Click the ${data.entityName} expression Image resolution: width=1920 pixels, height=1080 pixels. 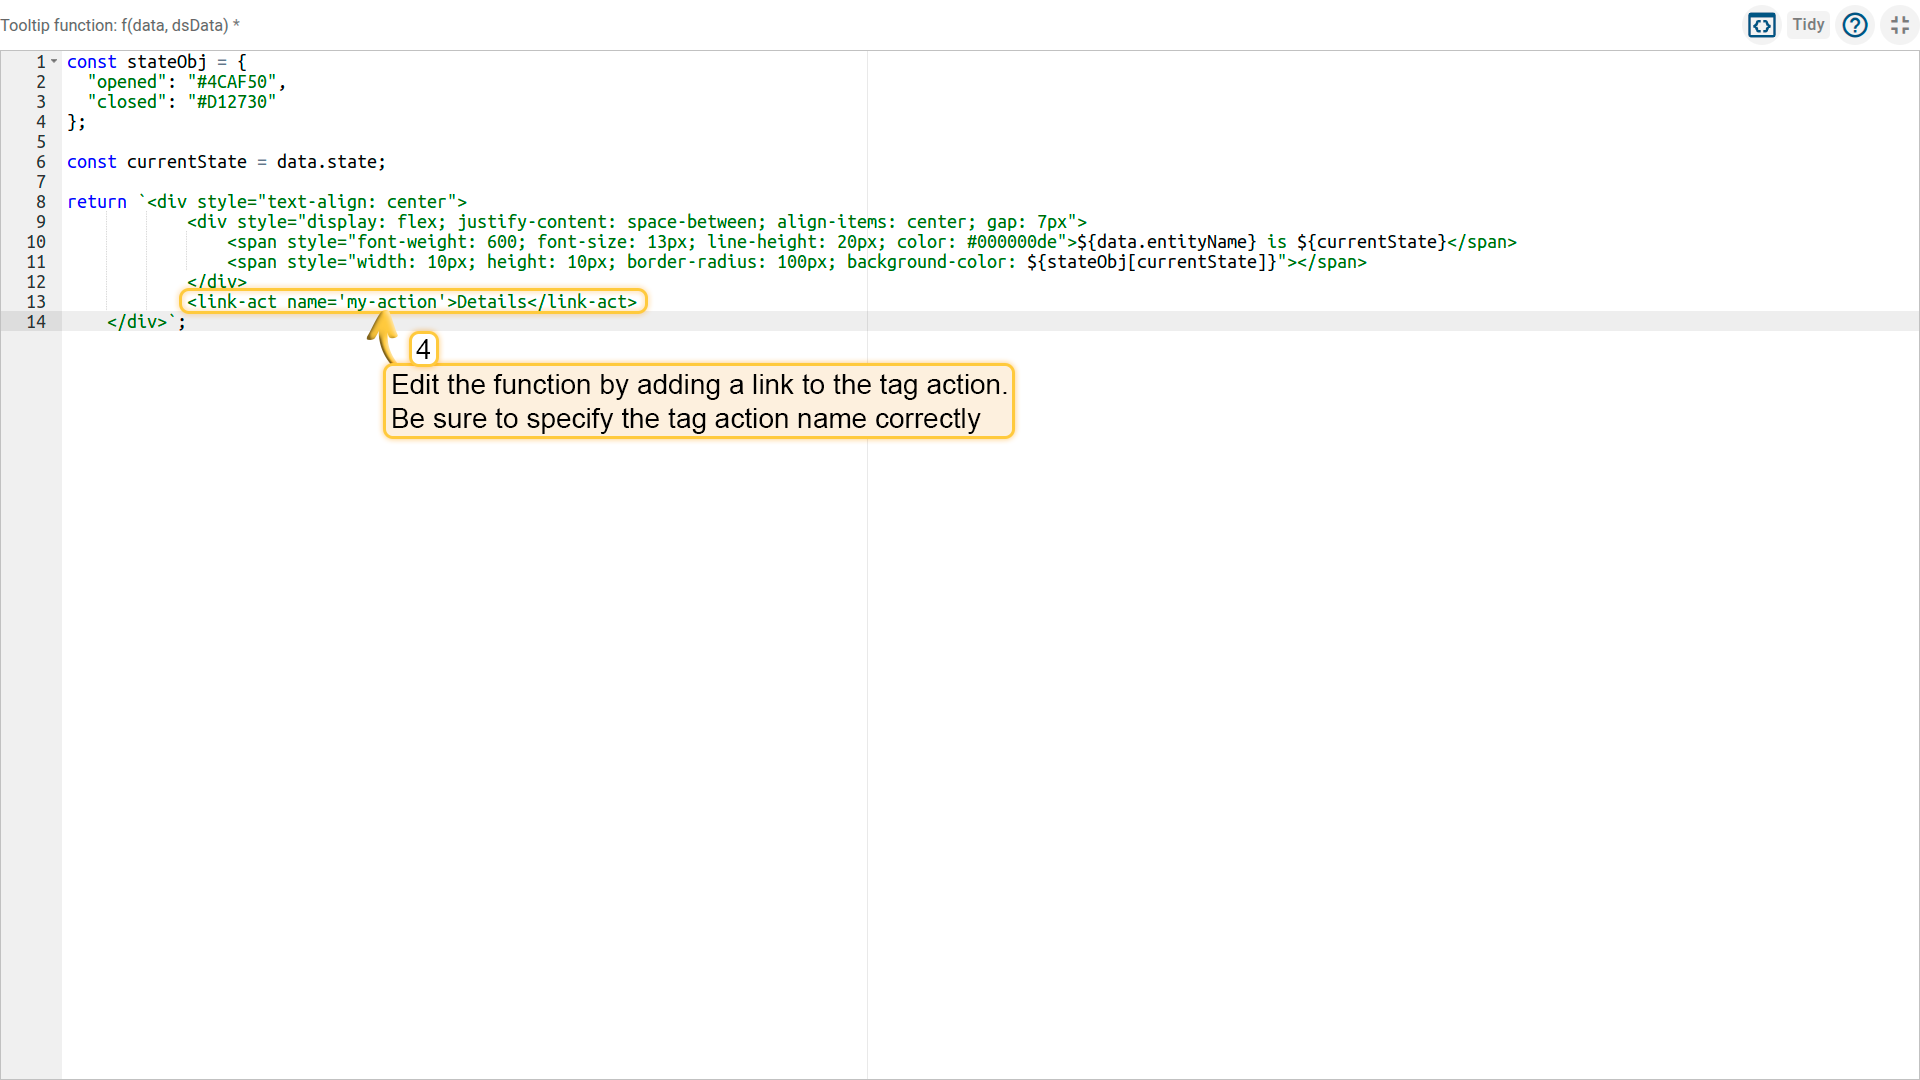(x=1166, y=242)
